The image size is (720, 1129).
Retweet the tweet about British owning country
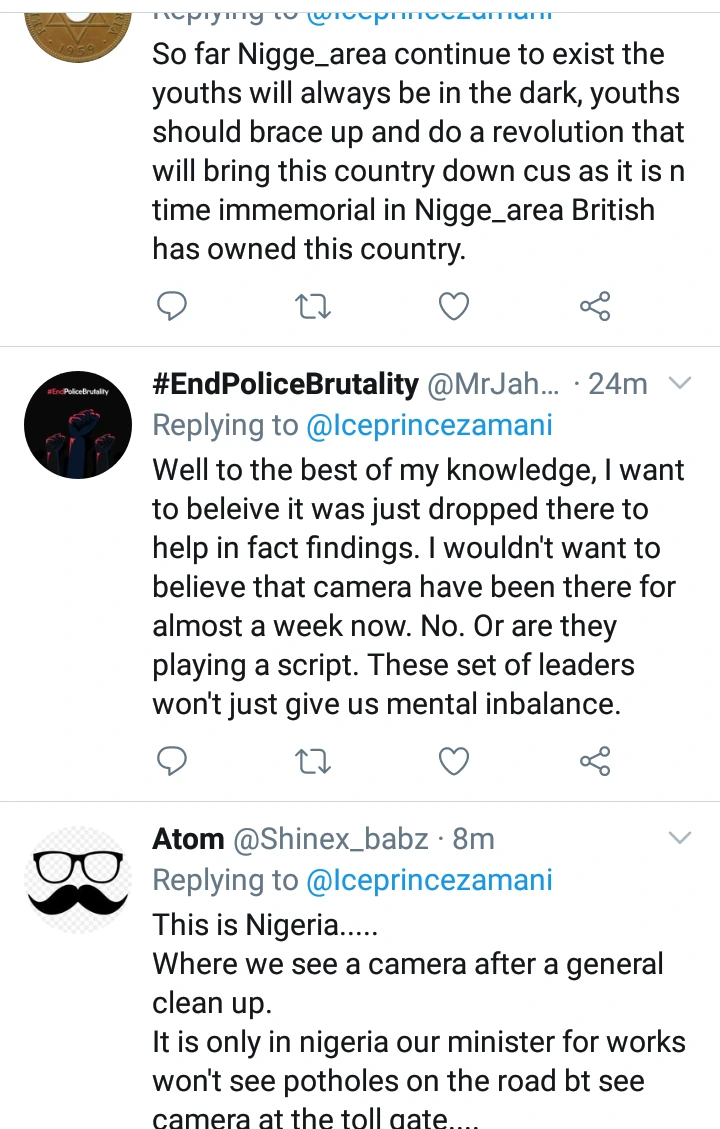click(314, 307)
